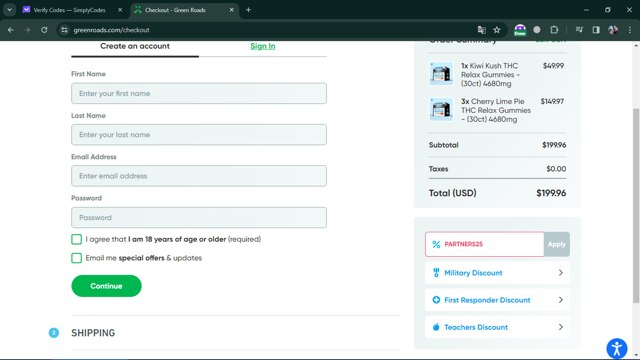Click the Cherry Lime Pie gummies thumbnail
The height and width of the screenshot is (360, 640).
click(x=441, y=109)
